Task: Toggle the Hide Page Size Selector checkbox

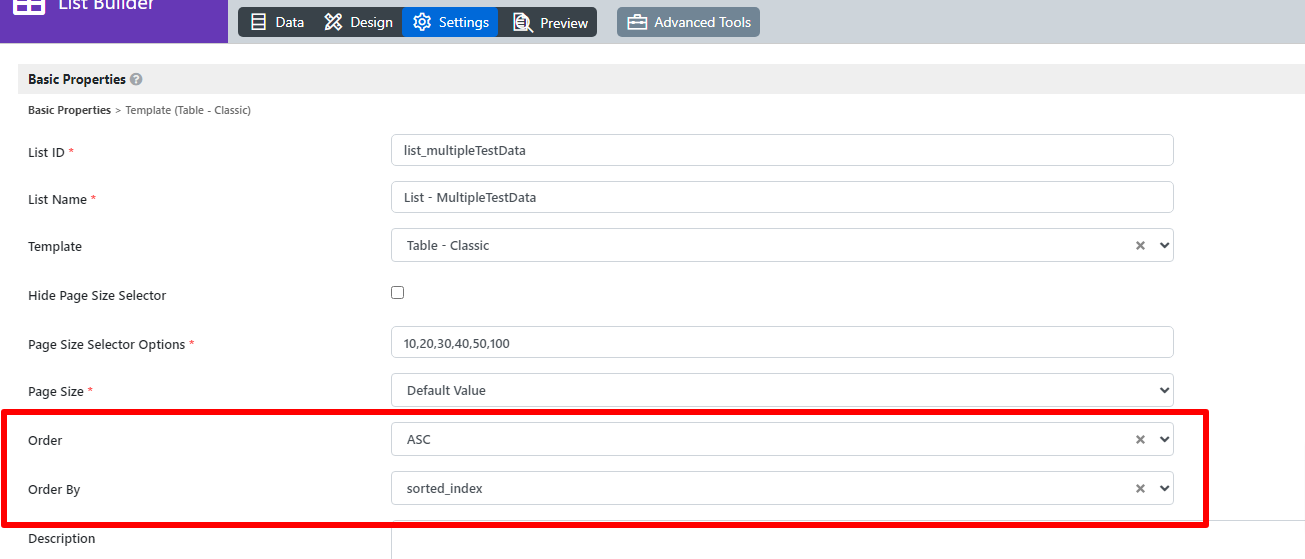Action: point(397,293)
